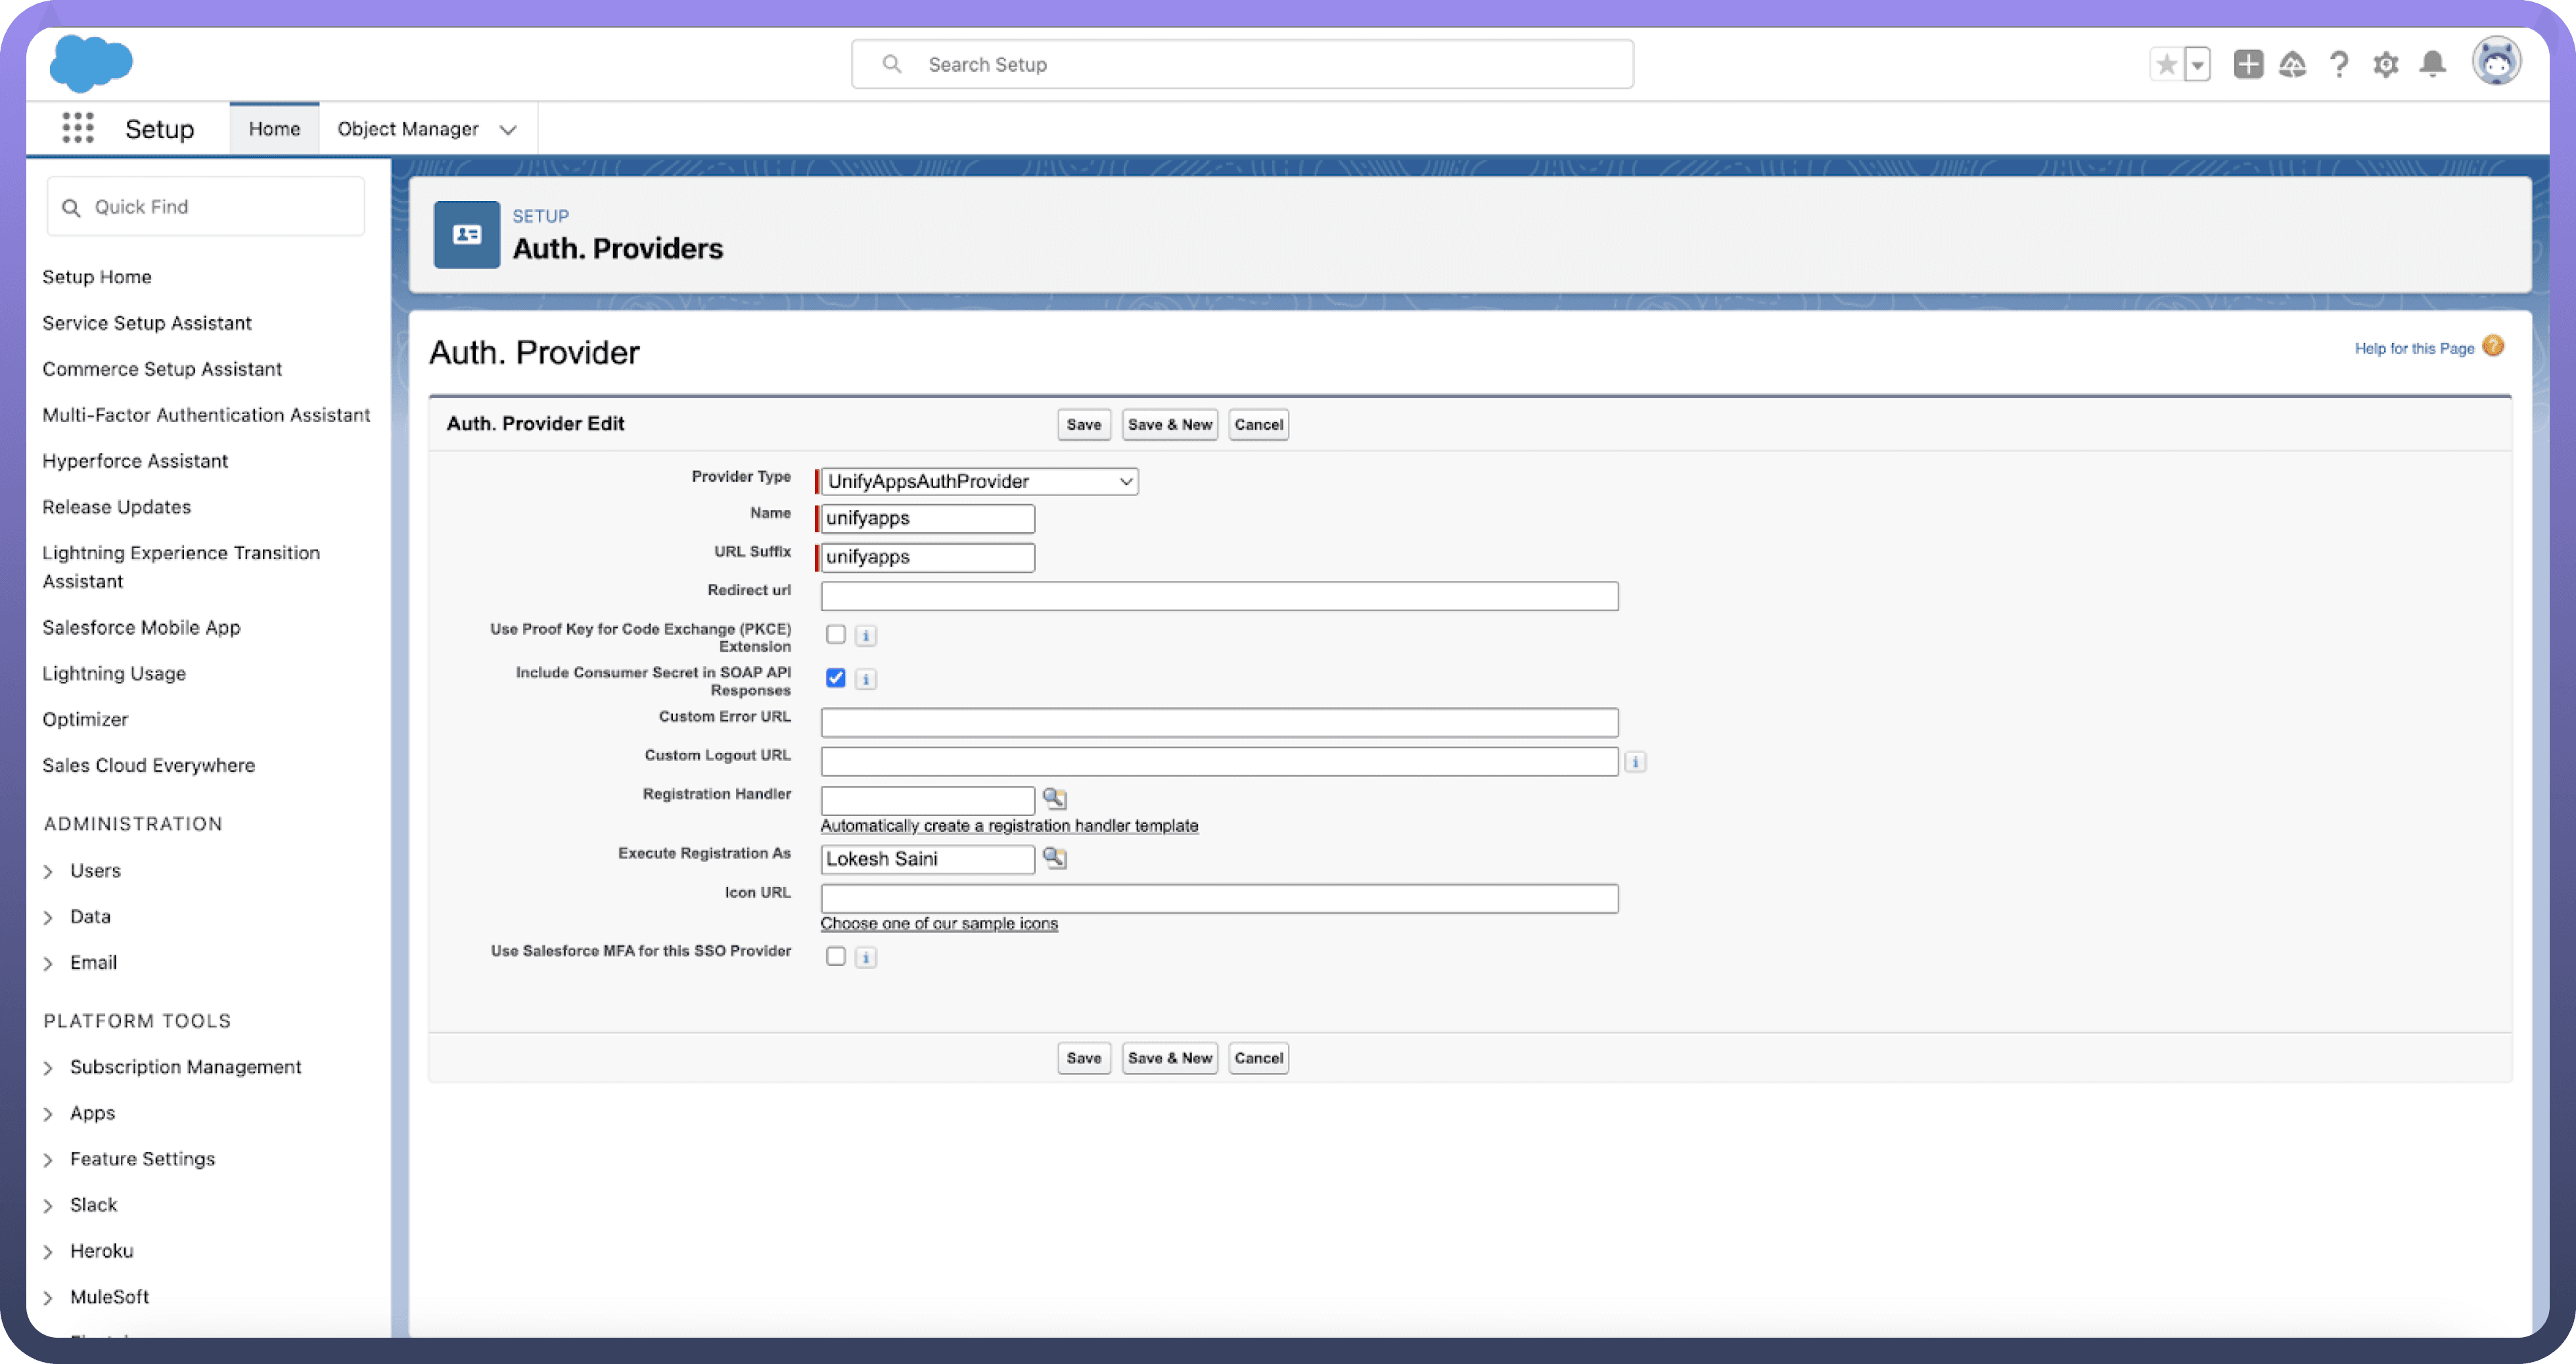Screen dimensions: 2576x1364
Task: Uncheck Include Consumer Secret in SOAP API
Action: coord(836,679)
